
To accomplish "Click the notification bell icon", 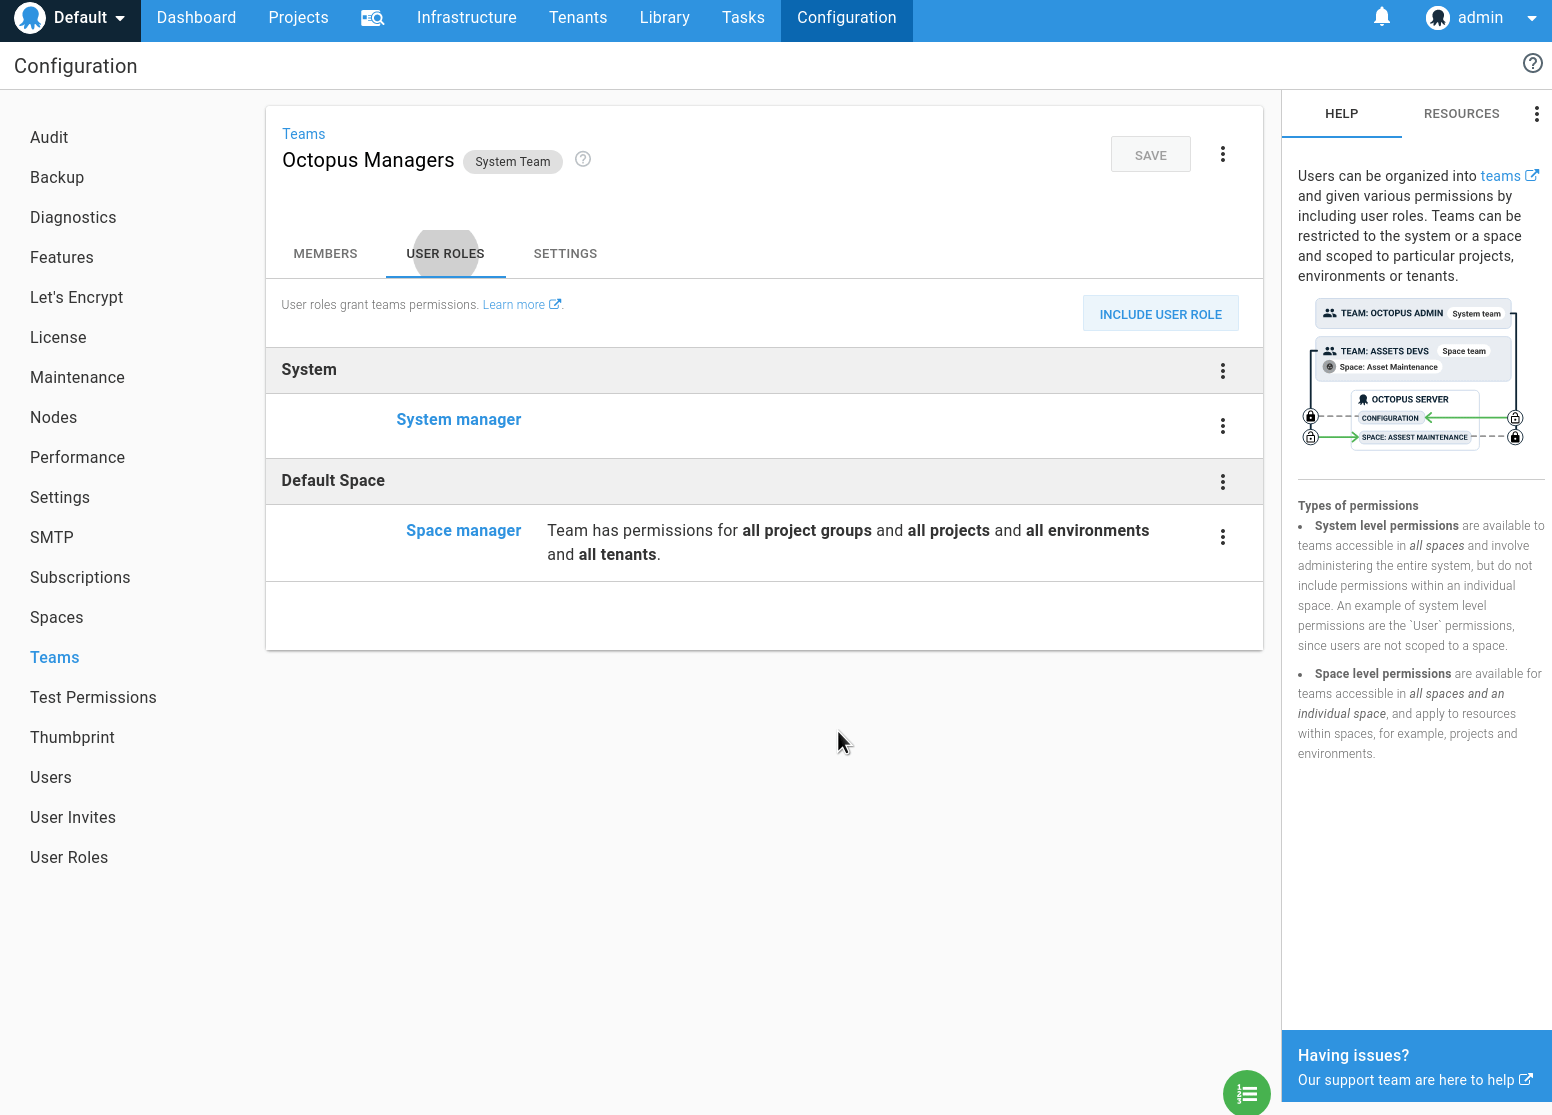I will coord(1381,17).
